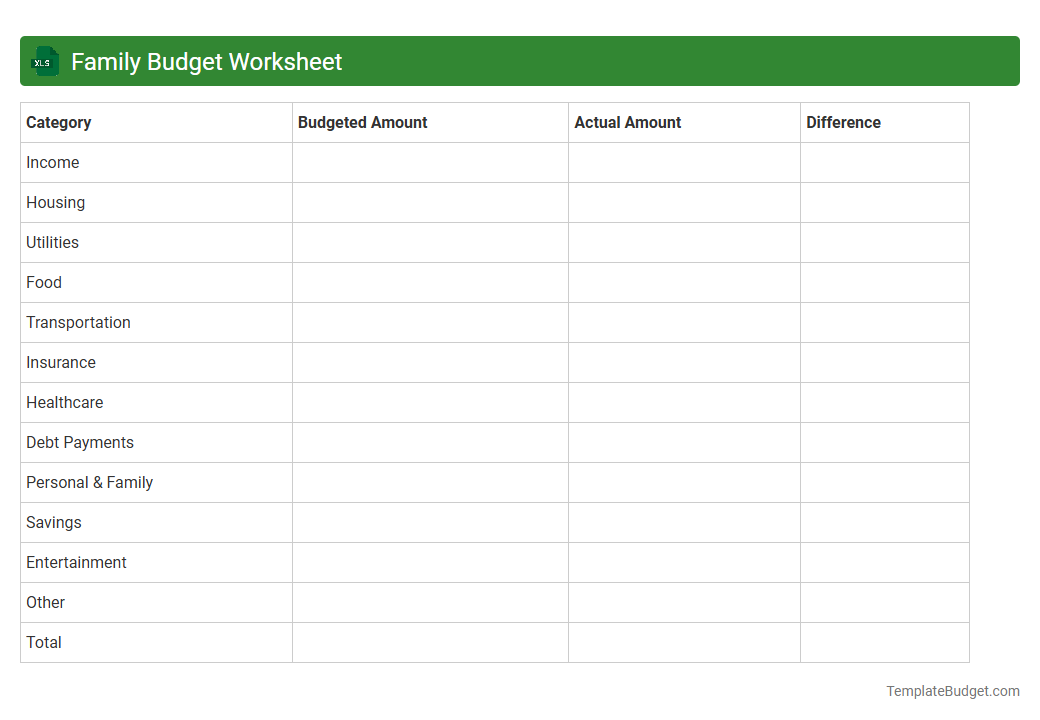This screenshot has width=1040, height=720.
Task: Select the Budgeted Amount column header
Action: click(x=362, y=122)
